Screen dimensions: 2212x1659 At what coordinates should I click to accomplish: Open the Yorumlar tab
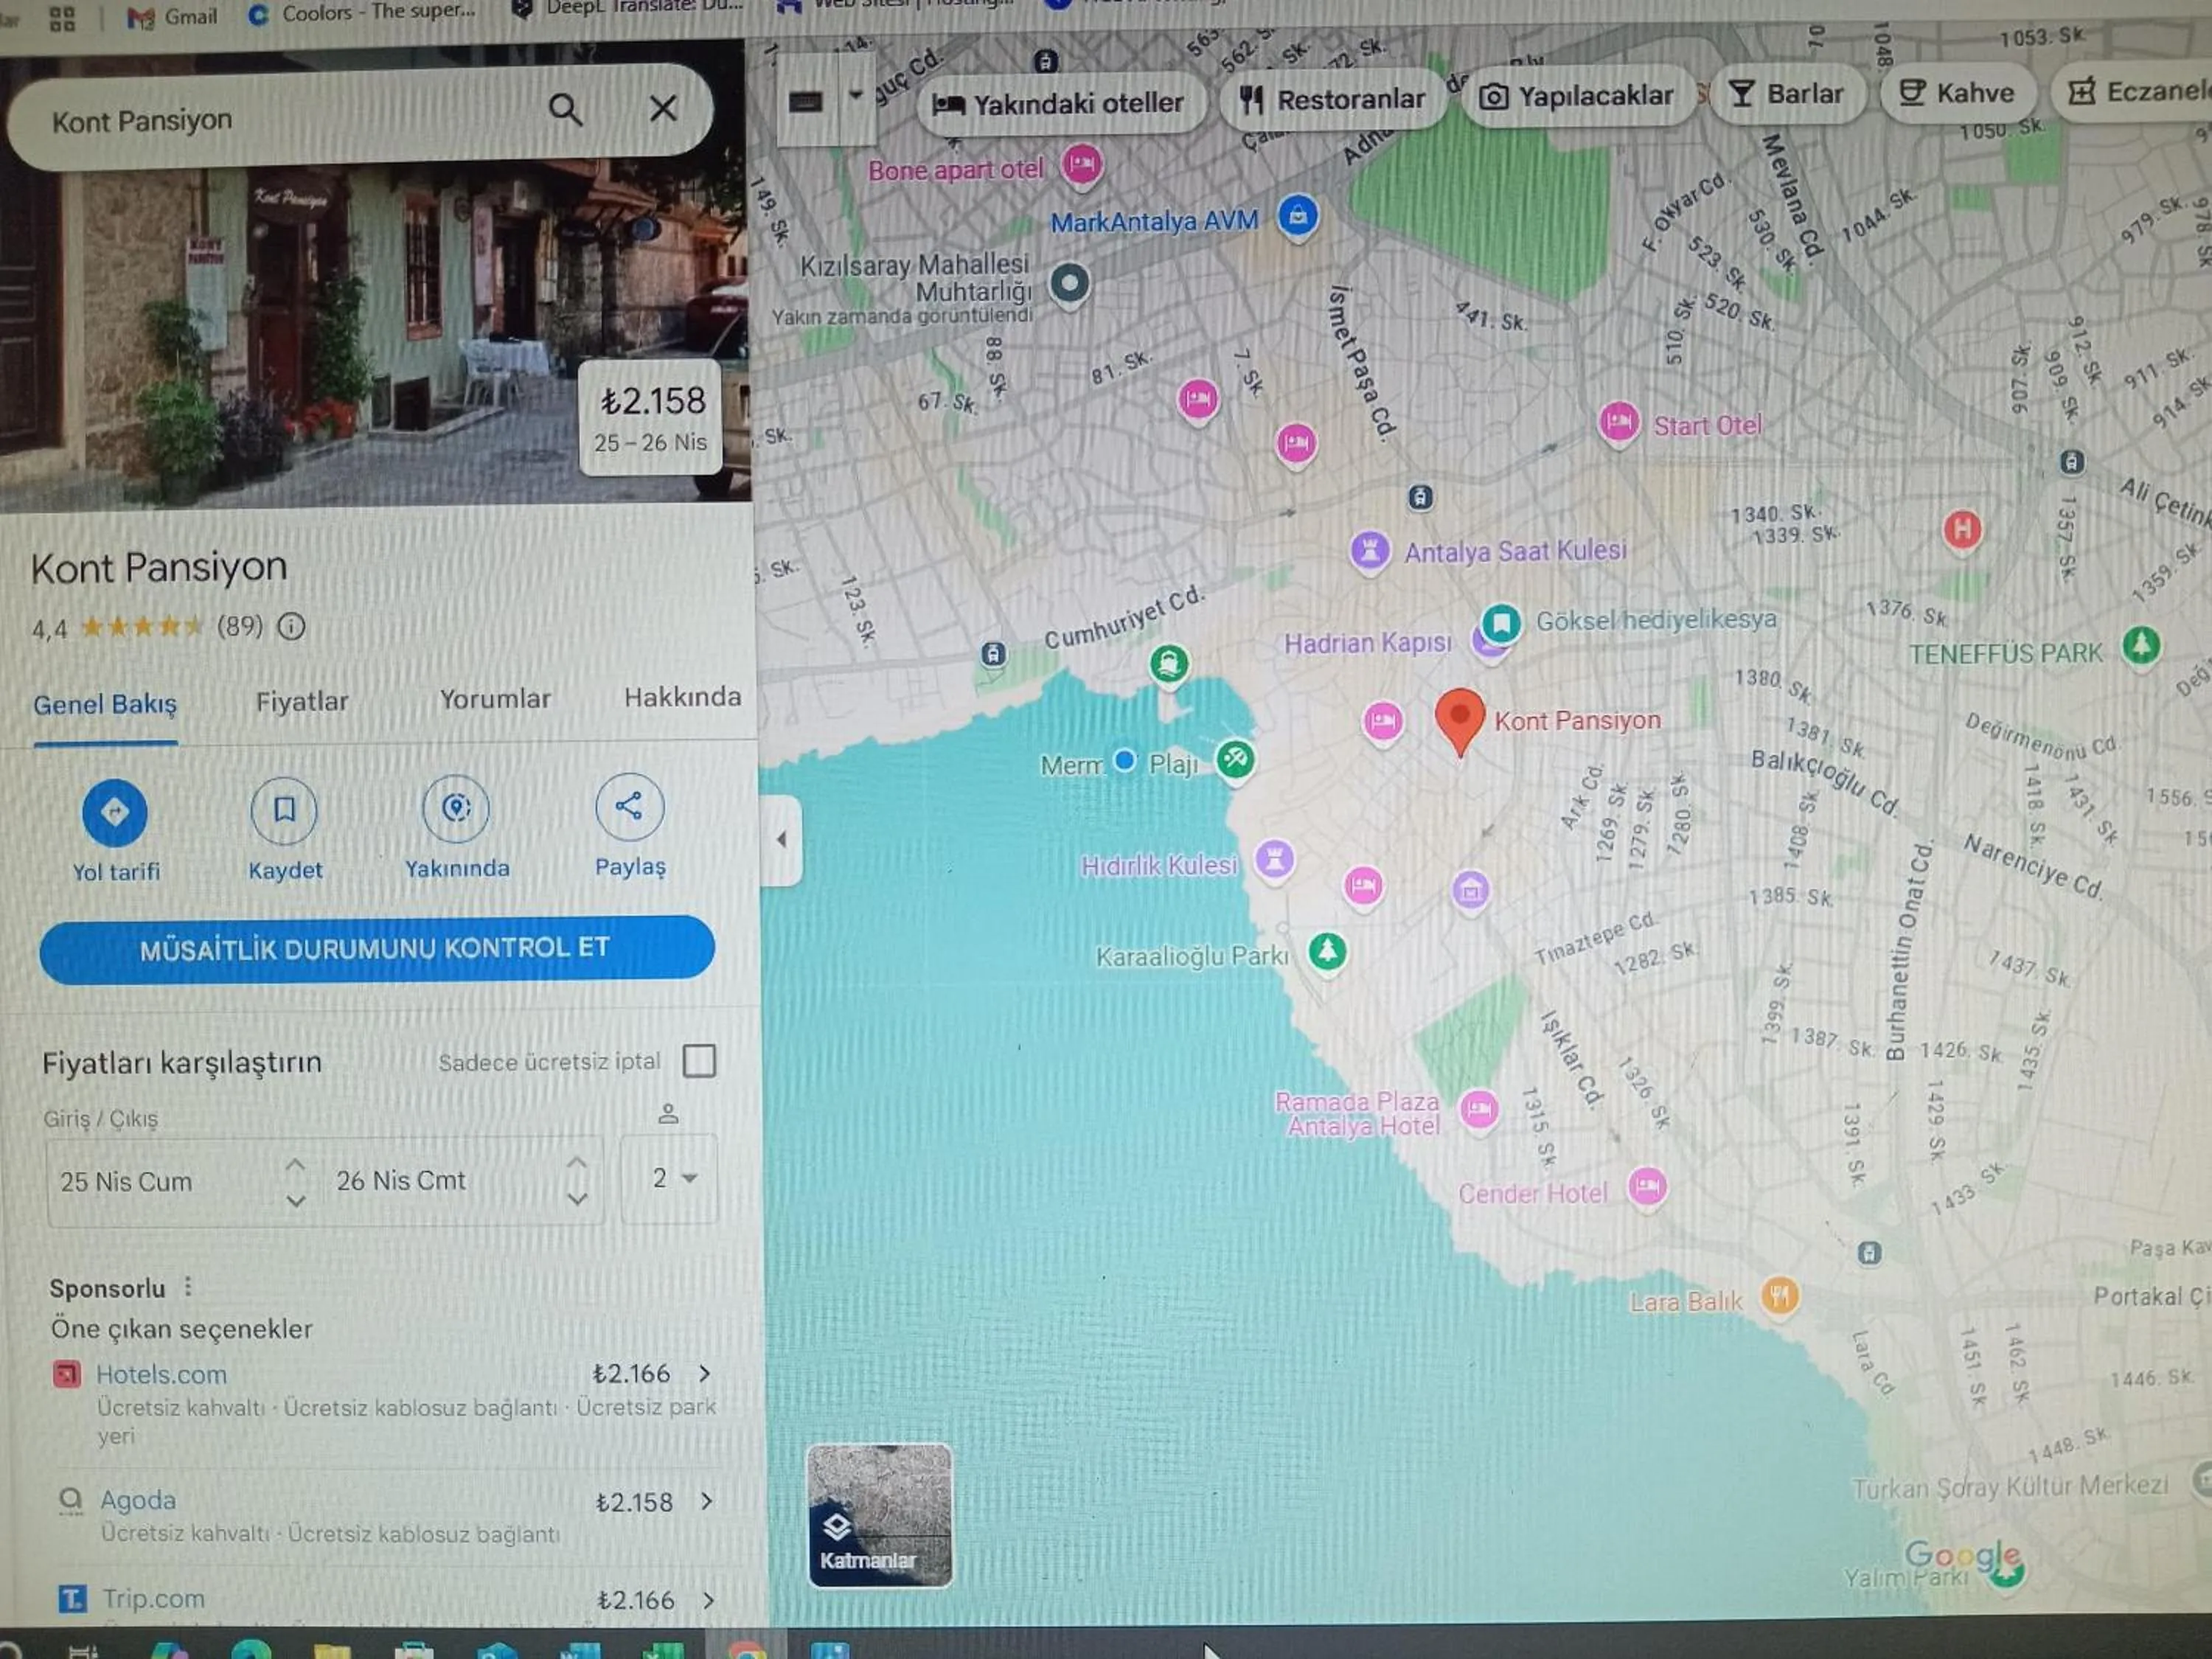tap(495, 699)
